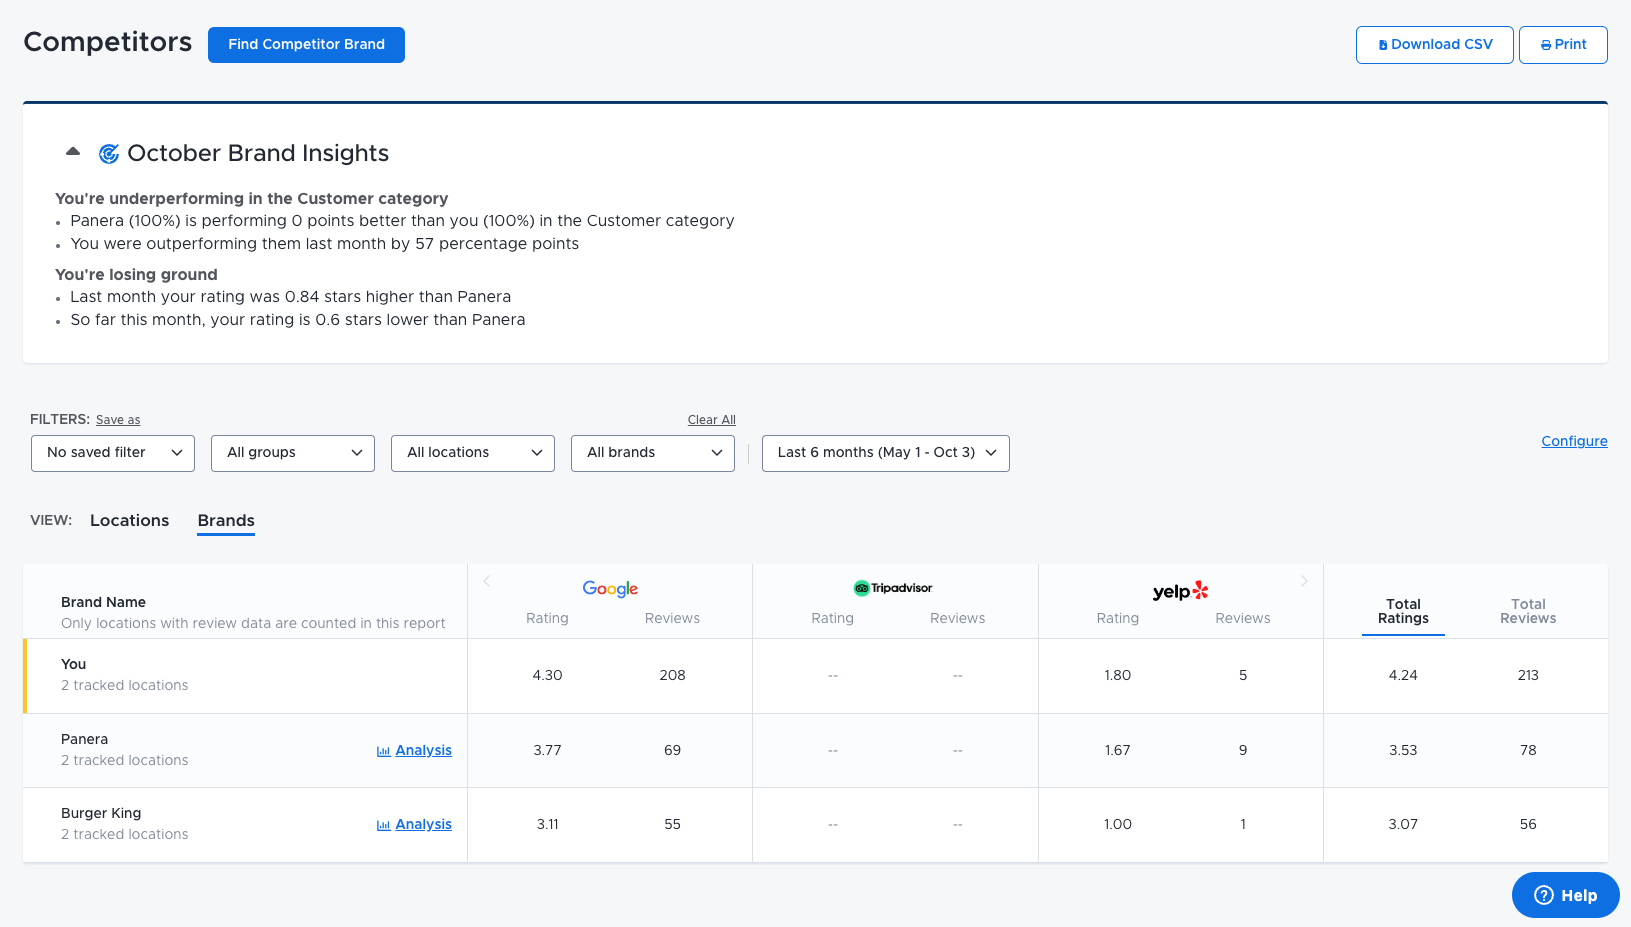The image size is (1631, 927).
Task: Click Burger King's Yelp rating 1.00
Action: click(1118, 824)
